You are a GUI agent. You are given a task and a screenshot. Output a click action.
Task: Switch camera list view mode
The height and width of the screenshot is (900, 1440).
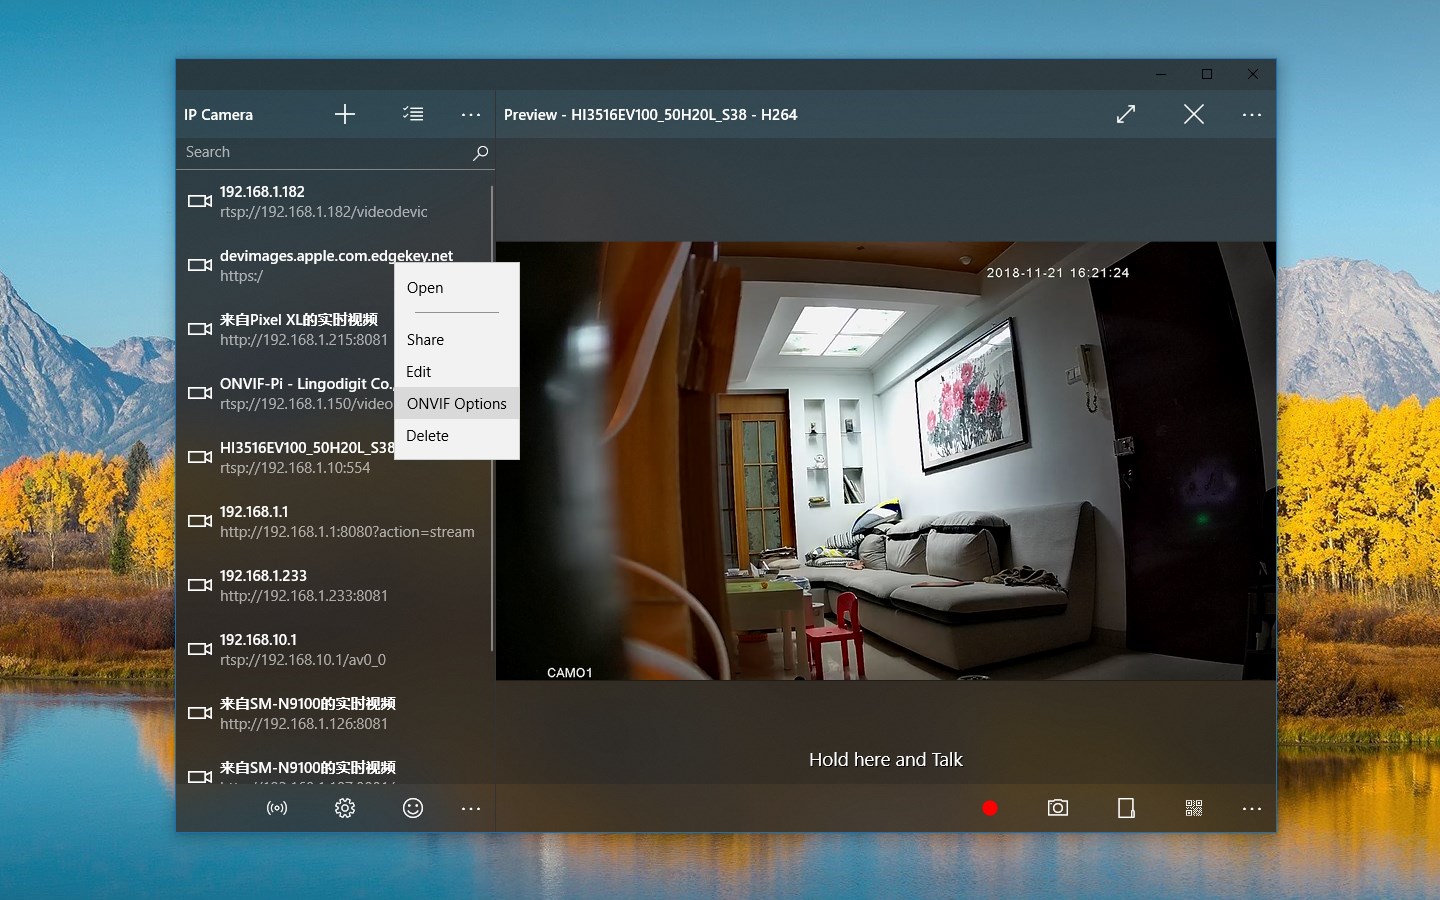coord(413,114)
